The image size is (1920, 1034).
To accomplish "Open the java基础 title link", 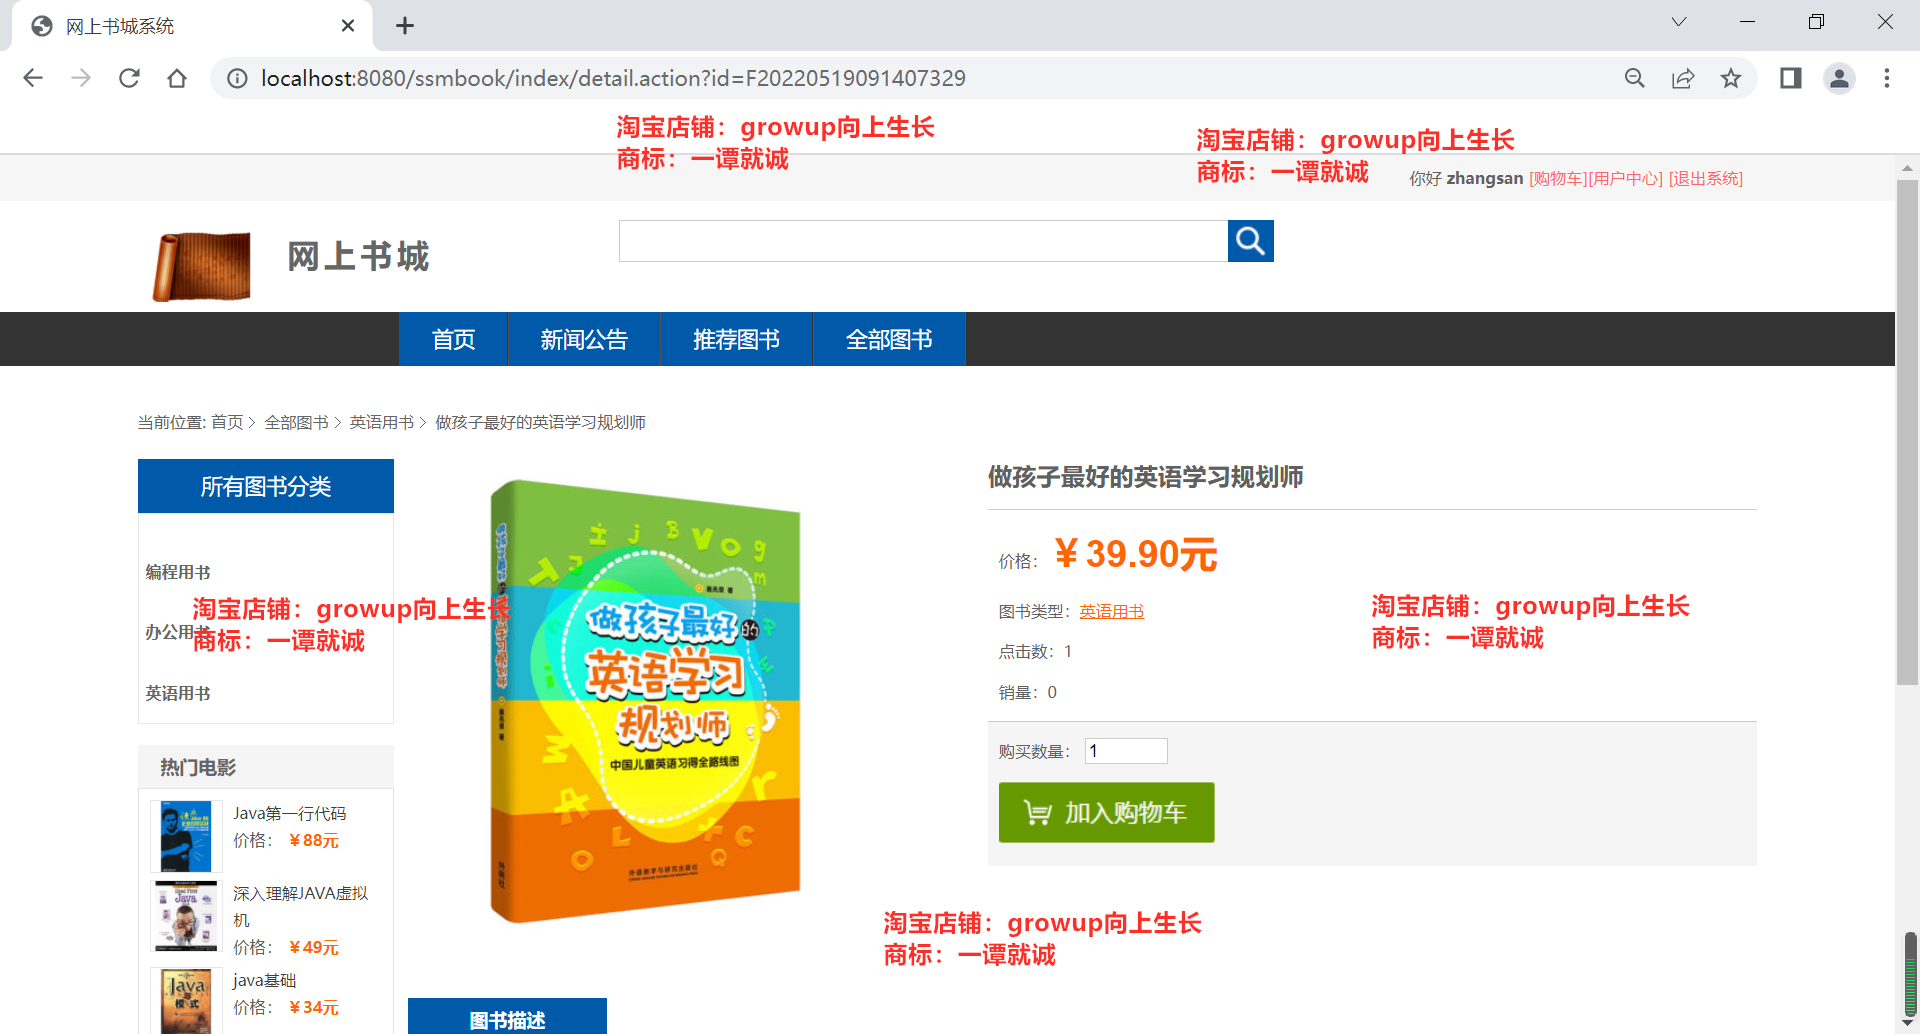I will tap(265, 980).
